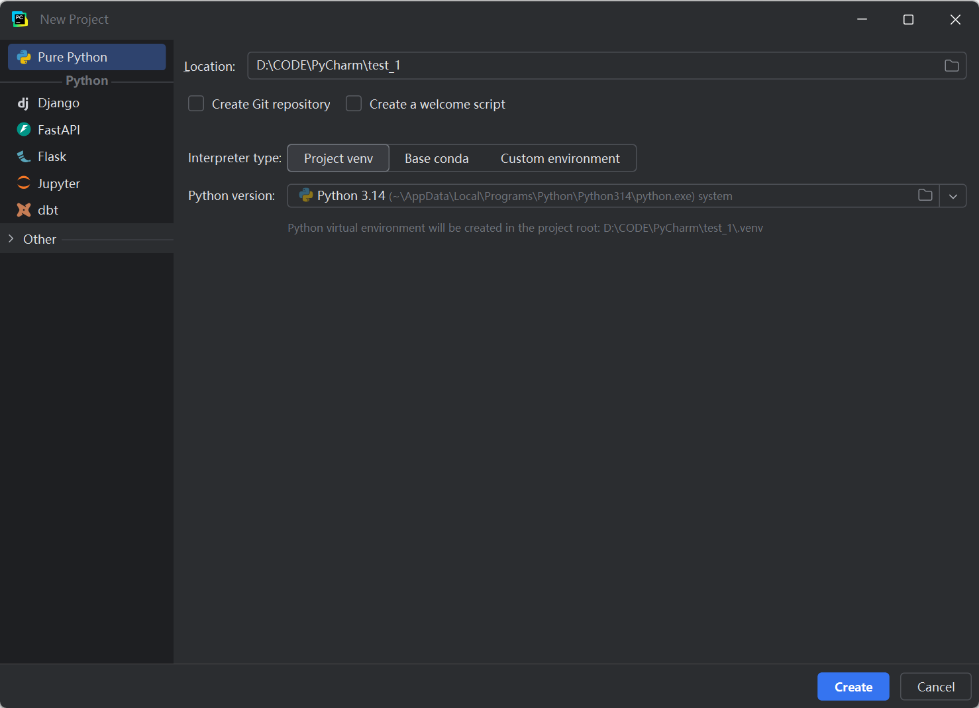979x708 pixels.
Task: Enable Create Git repository checkbox
Action: 196,104
